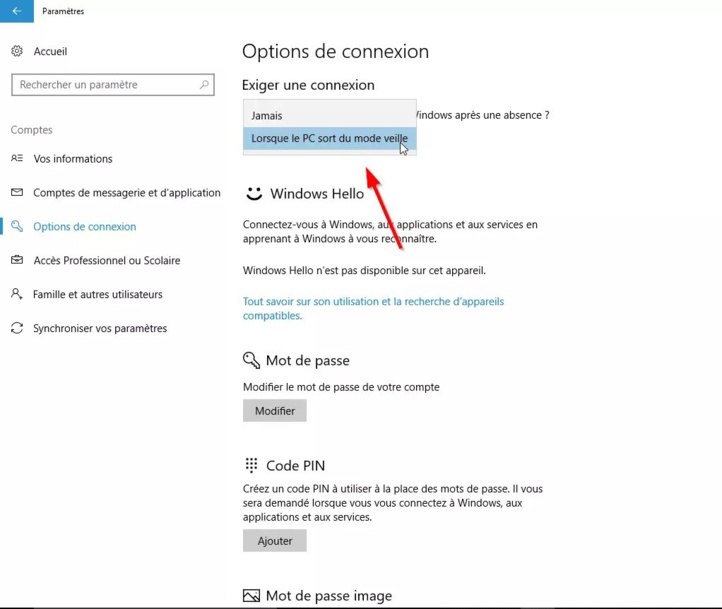Click the Accueil gear icon
Image resolution: width=722 pixels, height=609 pixels.
(17, 51)
